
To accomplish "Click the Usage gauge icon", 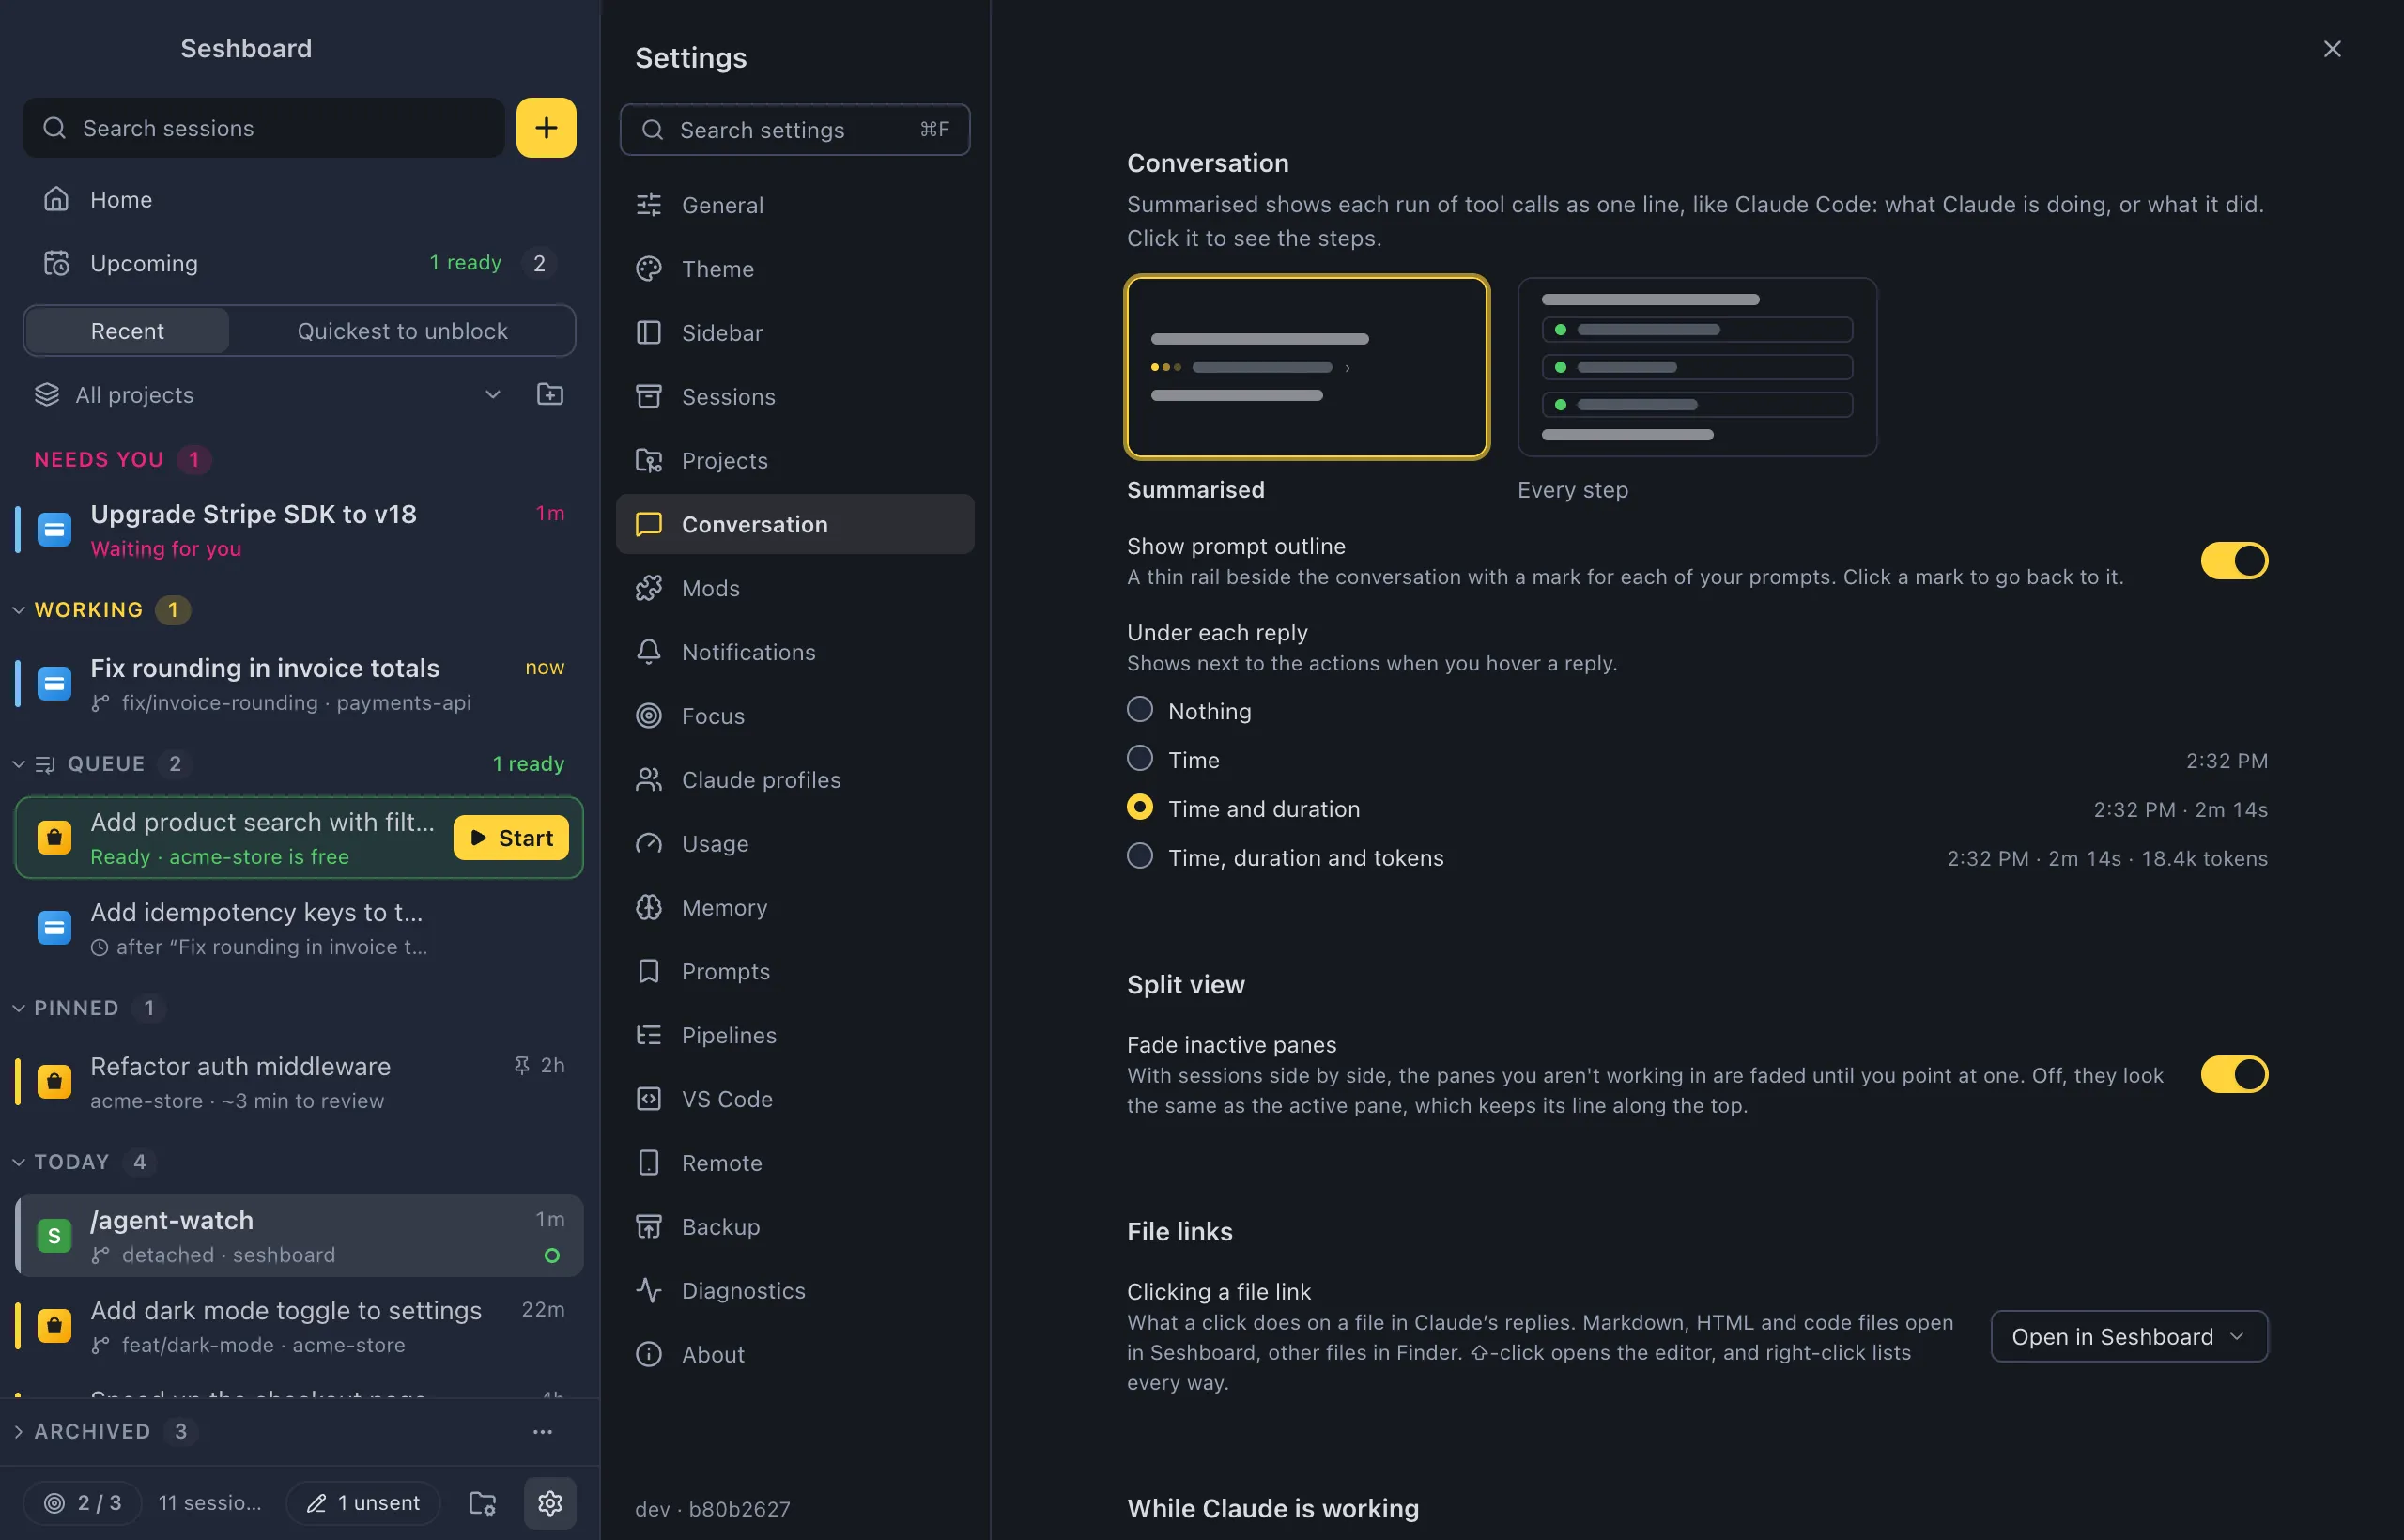I will pos(649,843).
